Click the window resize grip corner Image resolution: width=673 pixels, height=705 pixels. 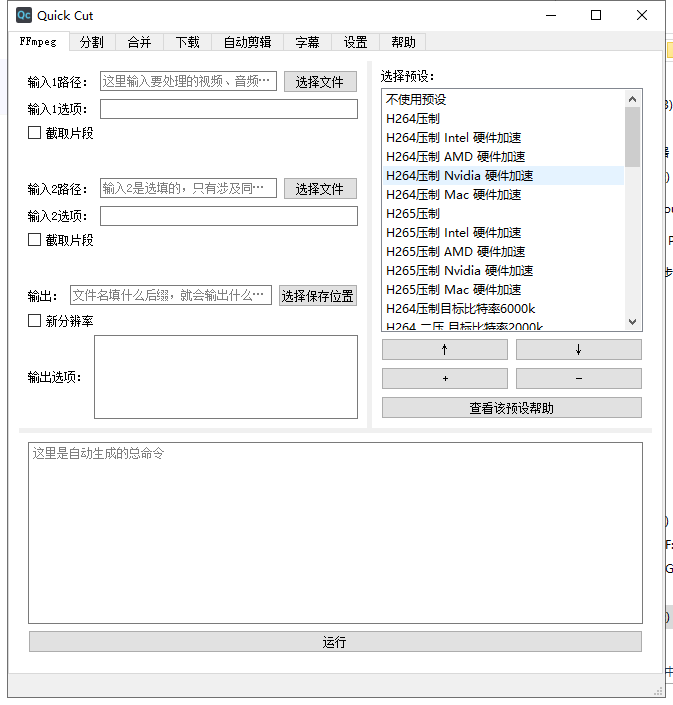pos(658,691)
